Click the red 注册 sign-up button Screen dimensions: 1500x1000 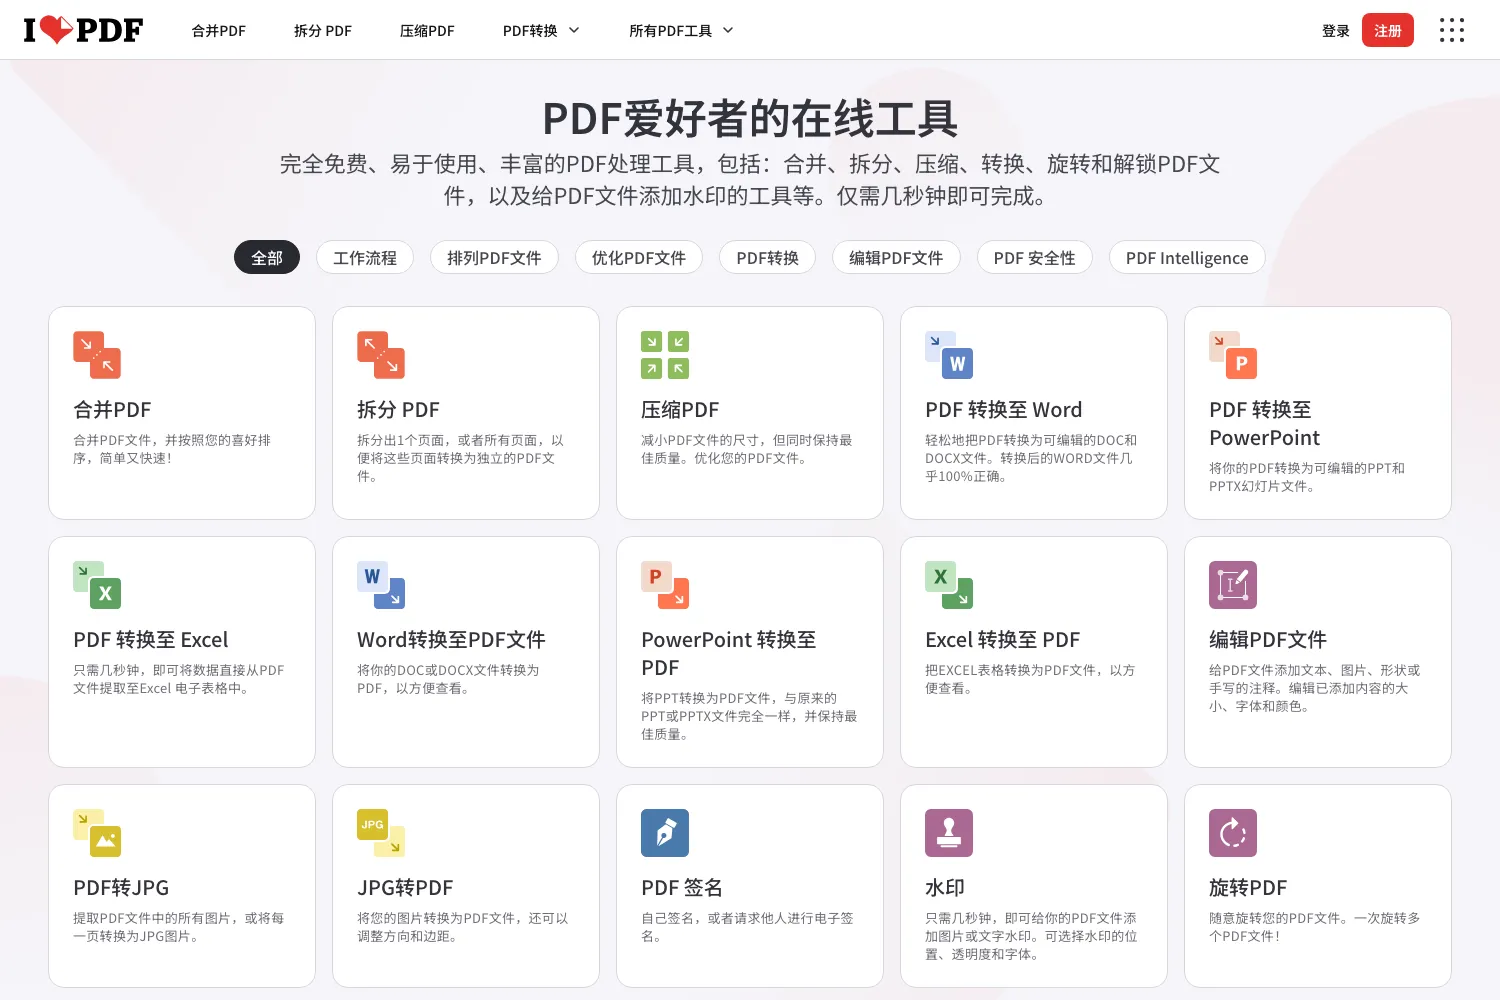coord(1388,31)
